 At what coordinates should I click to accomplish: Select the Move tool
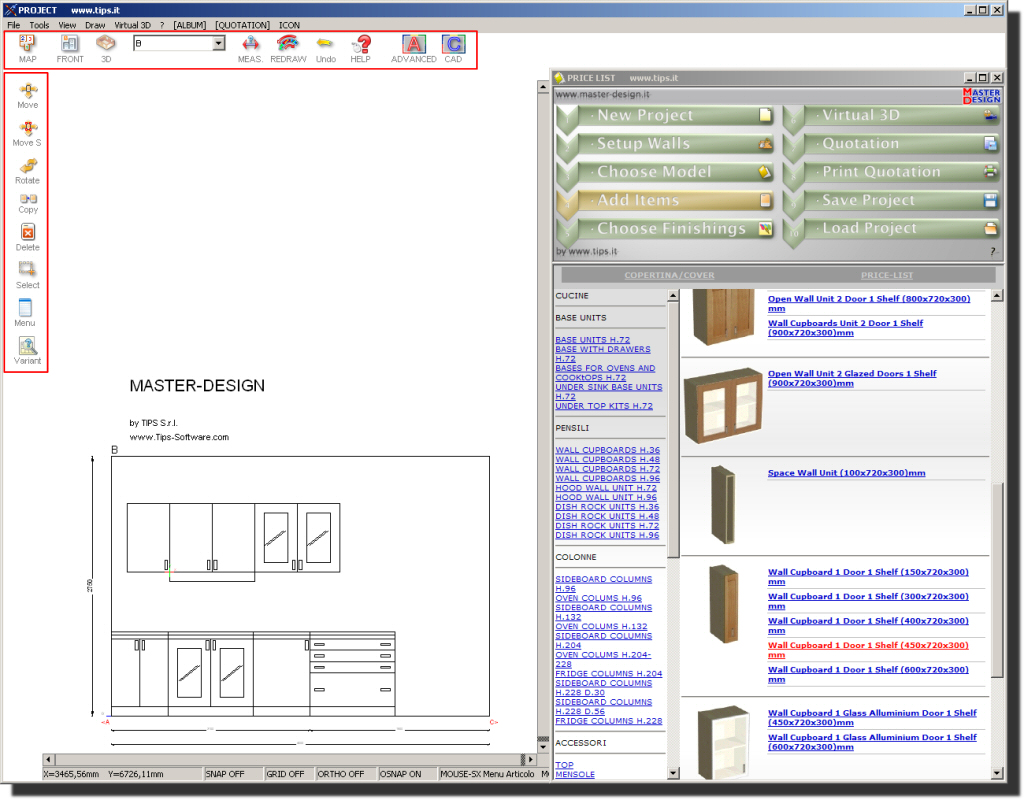point(27,95)
